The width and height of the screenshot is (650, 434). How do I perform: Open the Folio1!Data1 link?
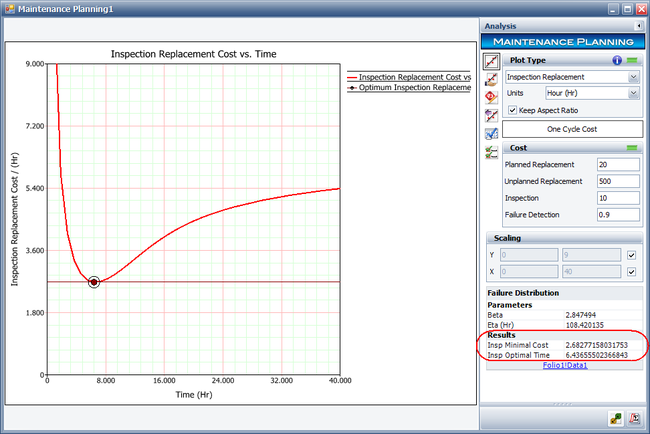[x=565, y=365]
